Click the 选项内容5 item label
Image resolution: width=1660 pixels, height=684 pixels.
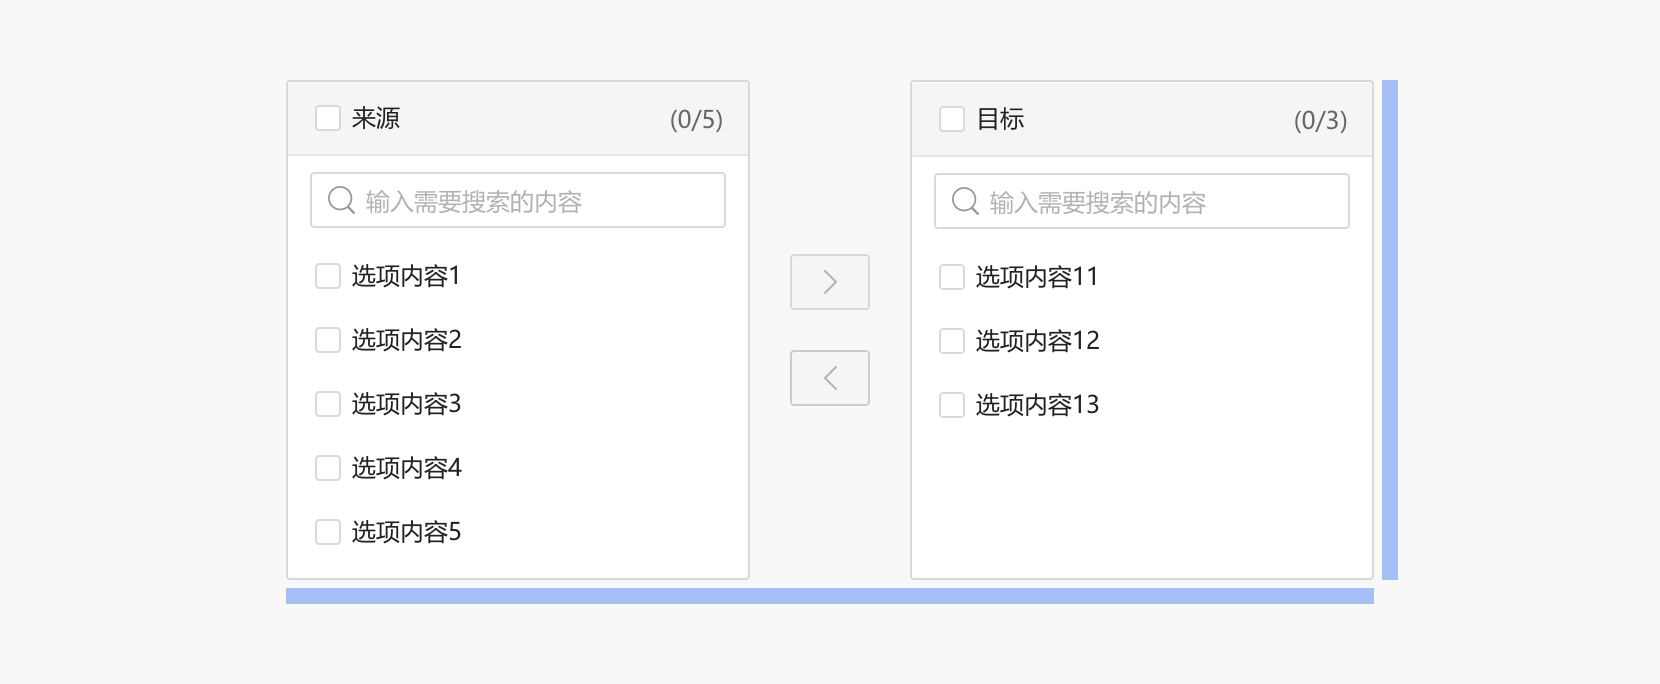[x=406, y=532]
